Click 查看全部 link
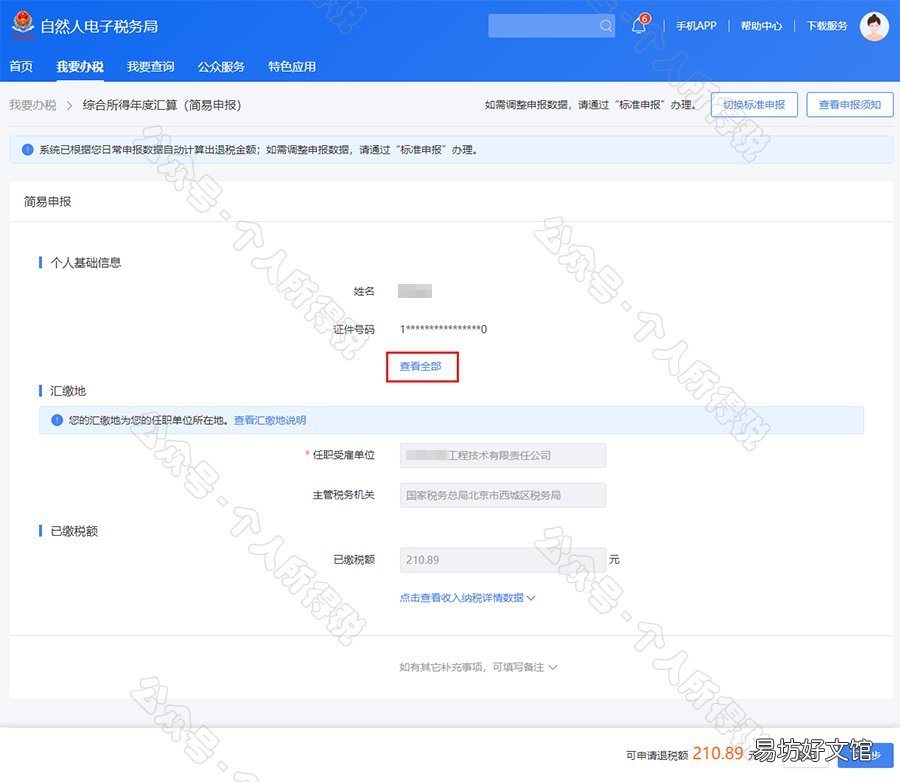The width and height of the screenshot is (900, 782). [421, 366]
